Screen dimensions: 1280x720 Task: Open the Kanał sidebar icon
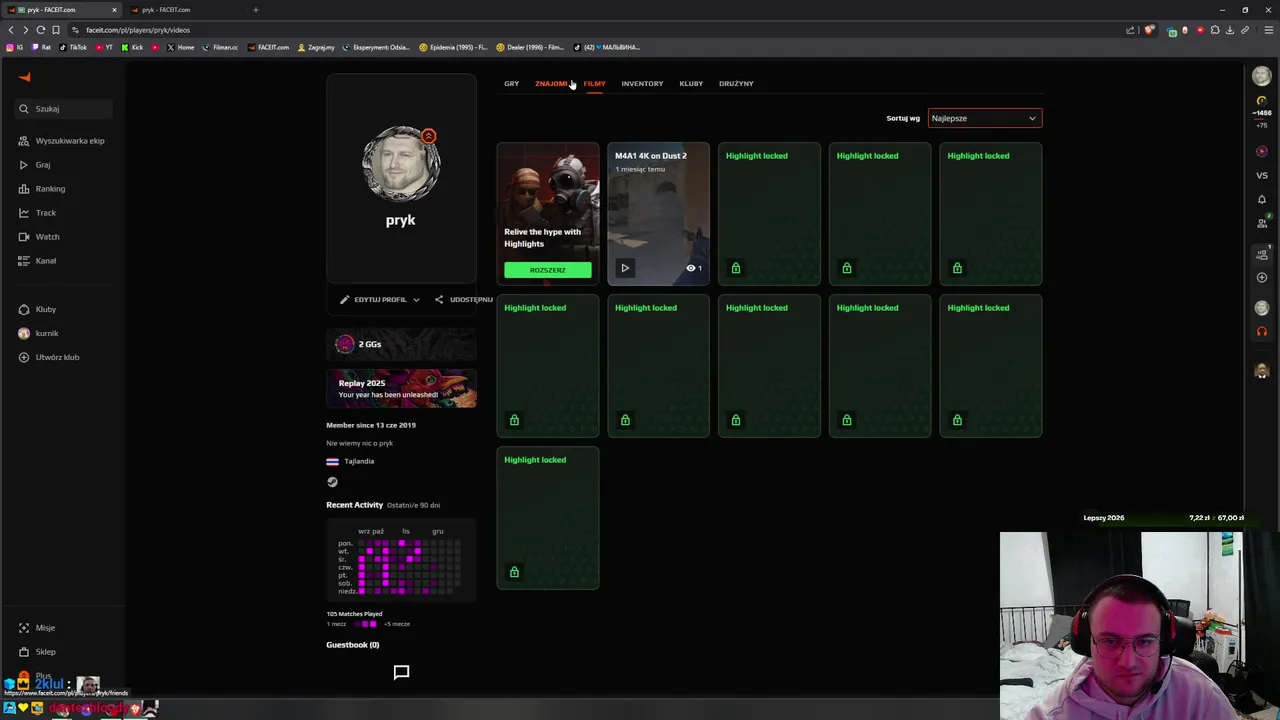pos(23,261)
